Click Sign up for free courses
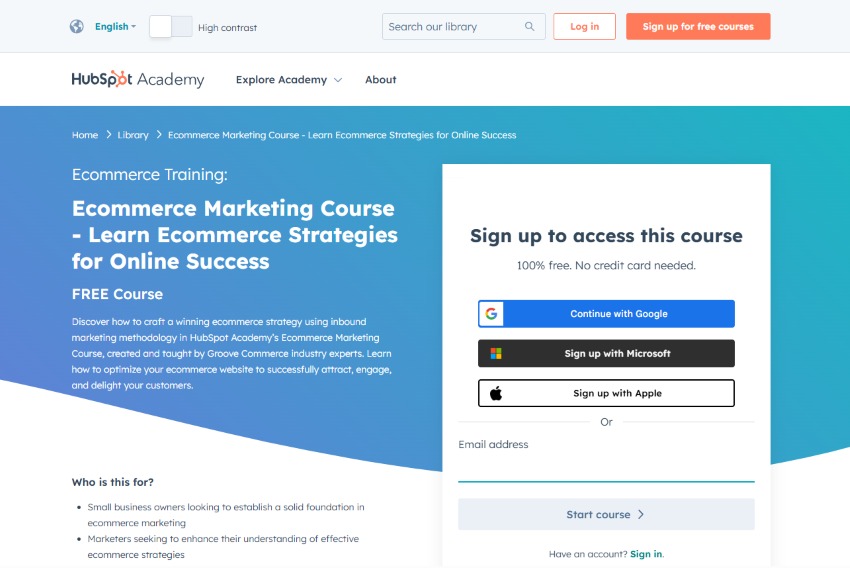This screenshot has height=568, width=850. click(x=698, y=27)
